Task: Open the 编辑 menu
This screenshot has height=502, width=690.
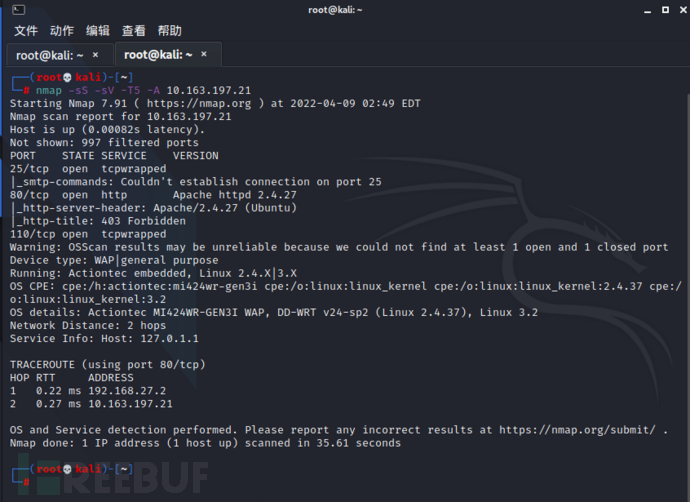Action: coord(98,30)
